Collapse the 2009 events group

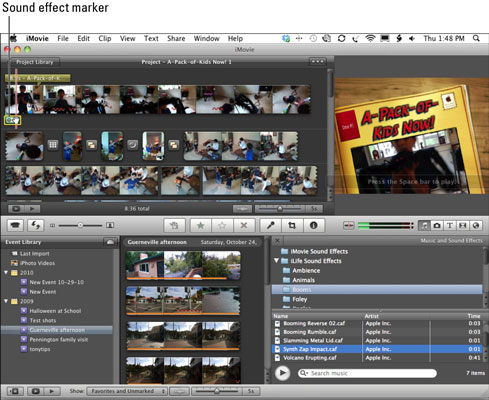click(x=6, y=301)
